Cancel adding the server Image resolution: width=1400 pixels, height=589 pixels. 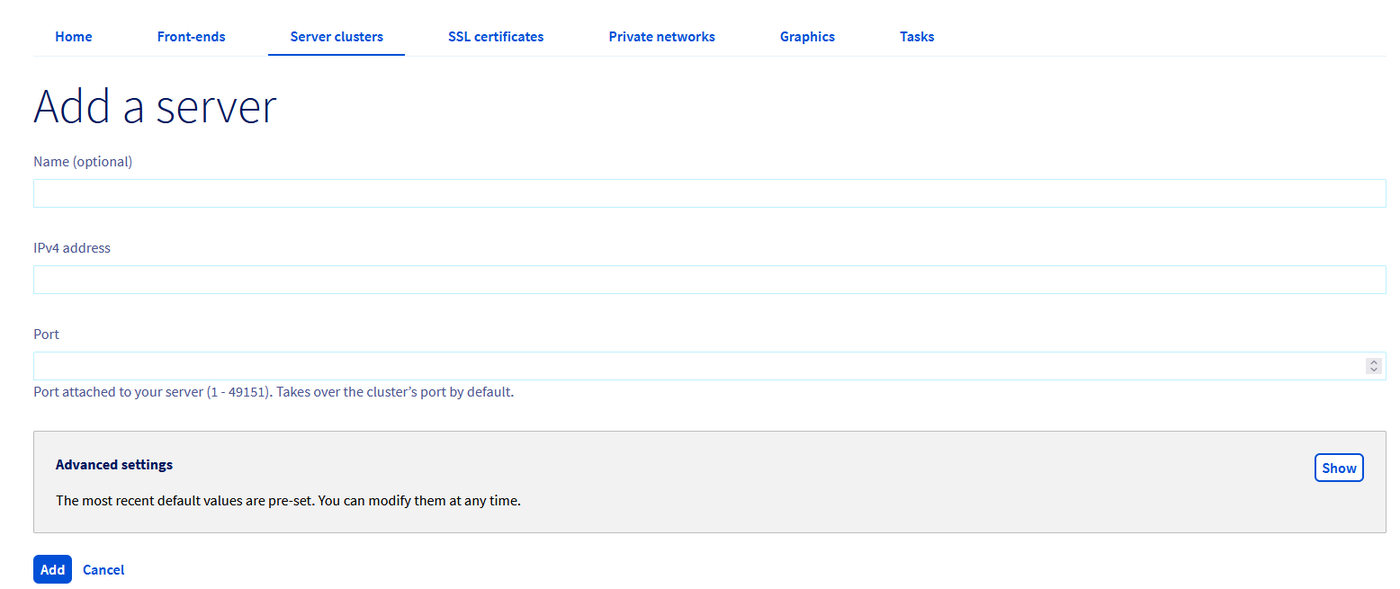click(x=103, y=569)
